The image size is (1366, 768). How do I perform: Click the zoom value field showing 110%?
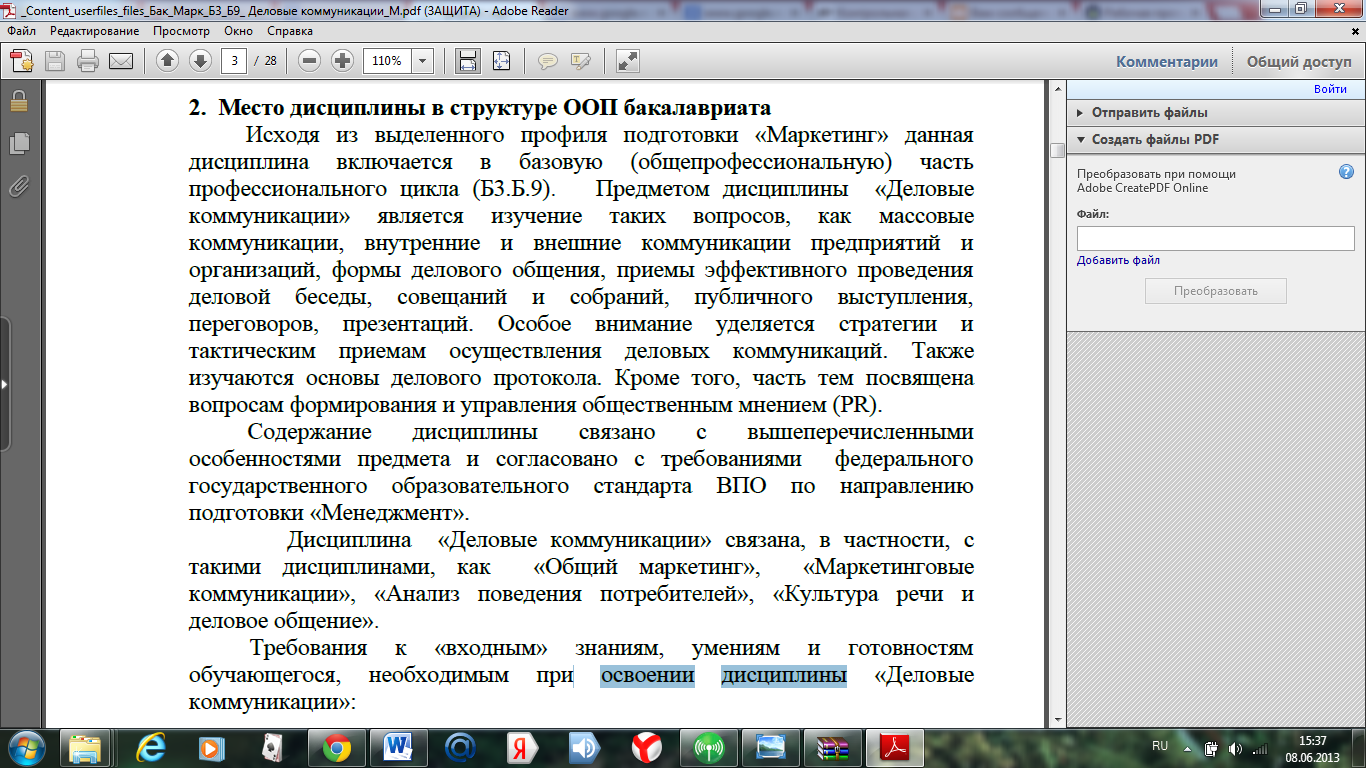coord(387,61)
